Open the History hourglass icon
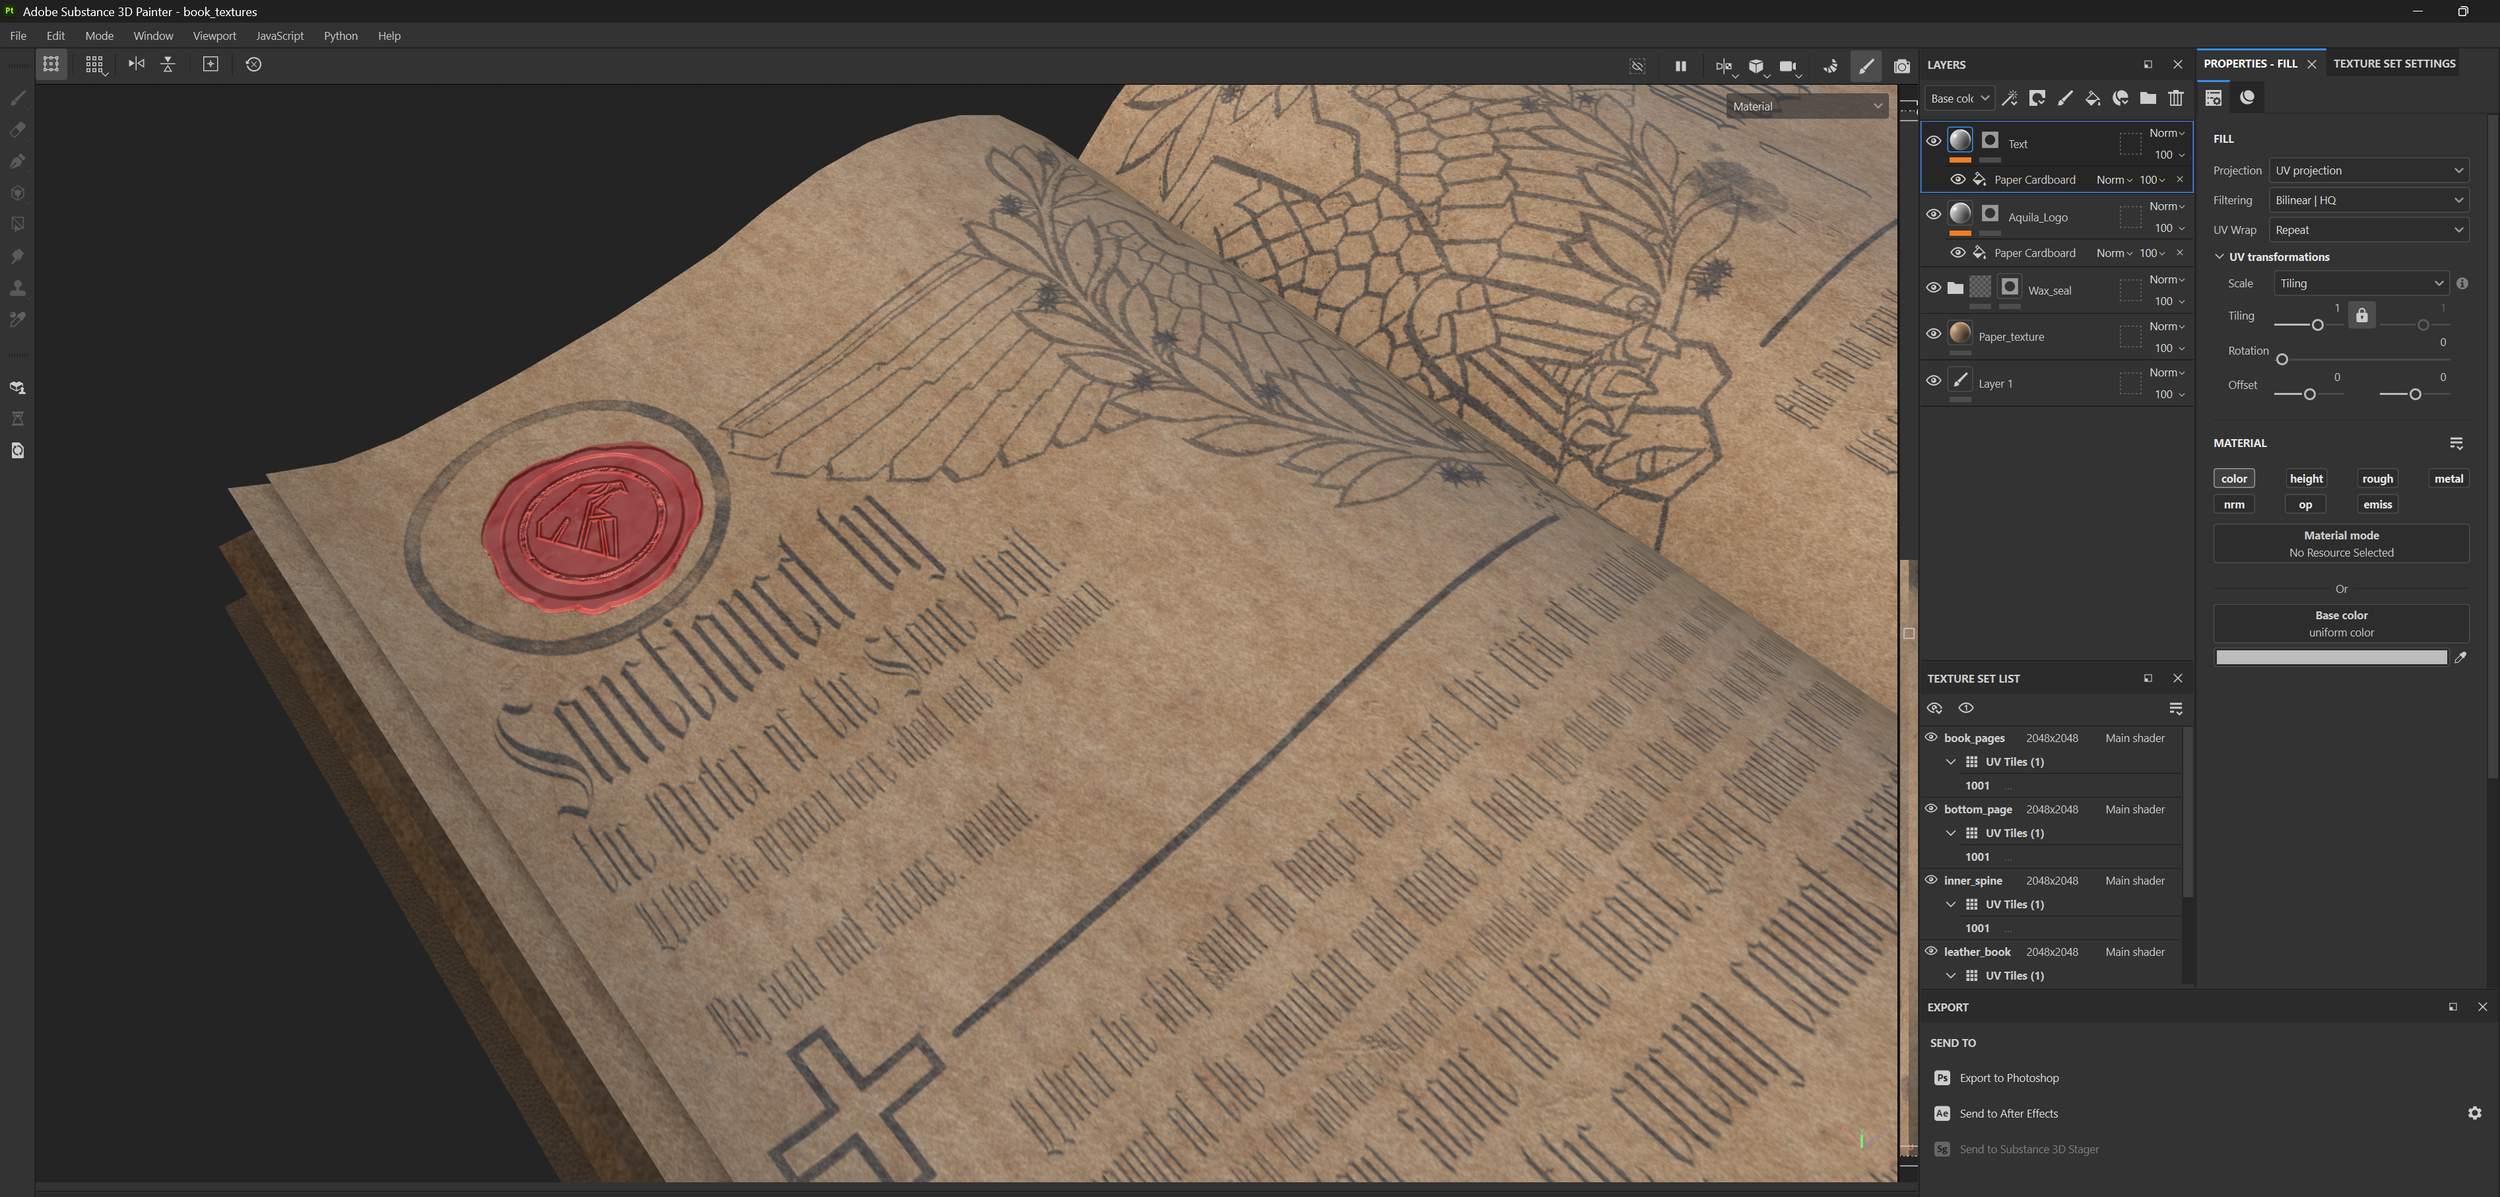The image size is (2500, 1197). (x=17, y=419)
